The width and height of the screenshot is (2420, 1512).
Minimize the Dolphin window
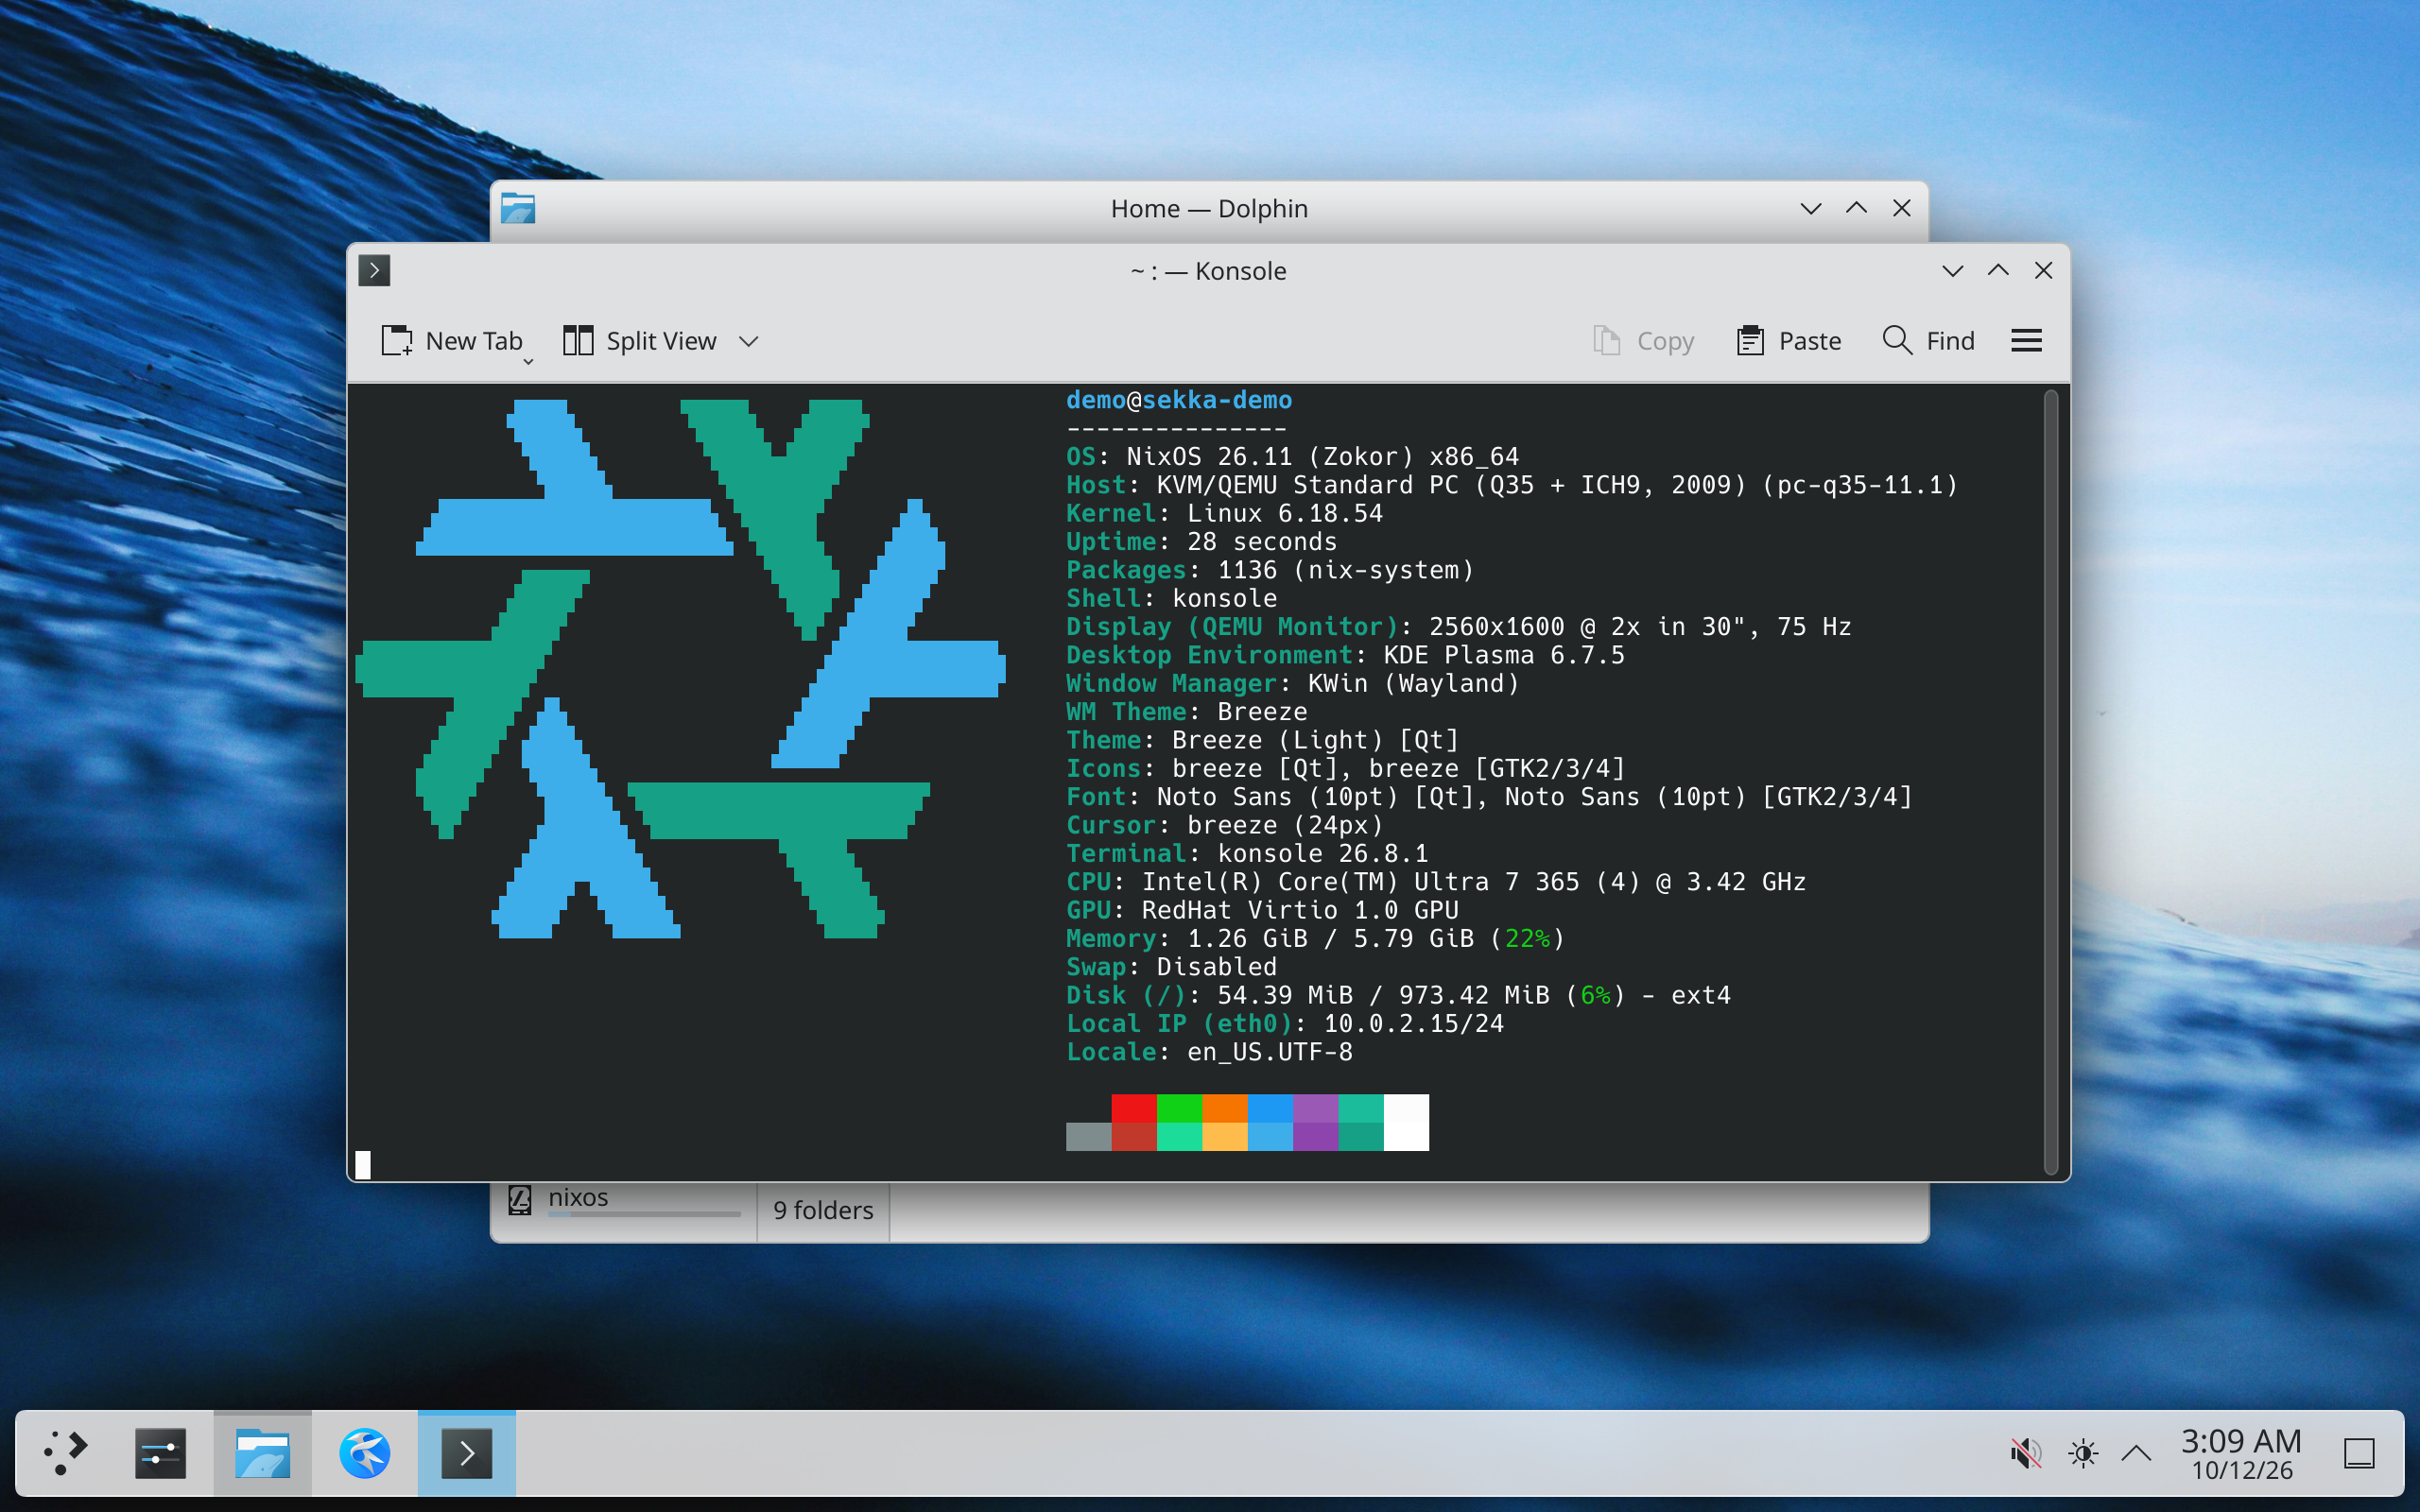(x=1810, y=208)
